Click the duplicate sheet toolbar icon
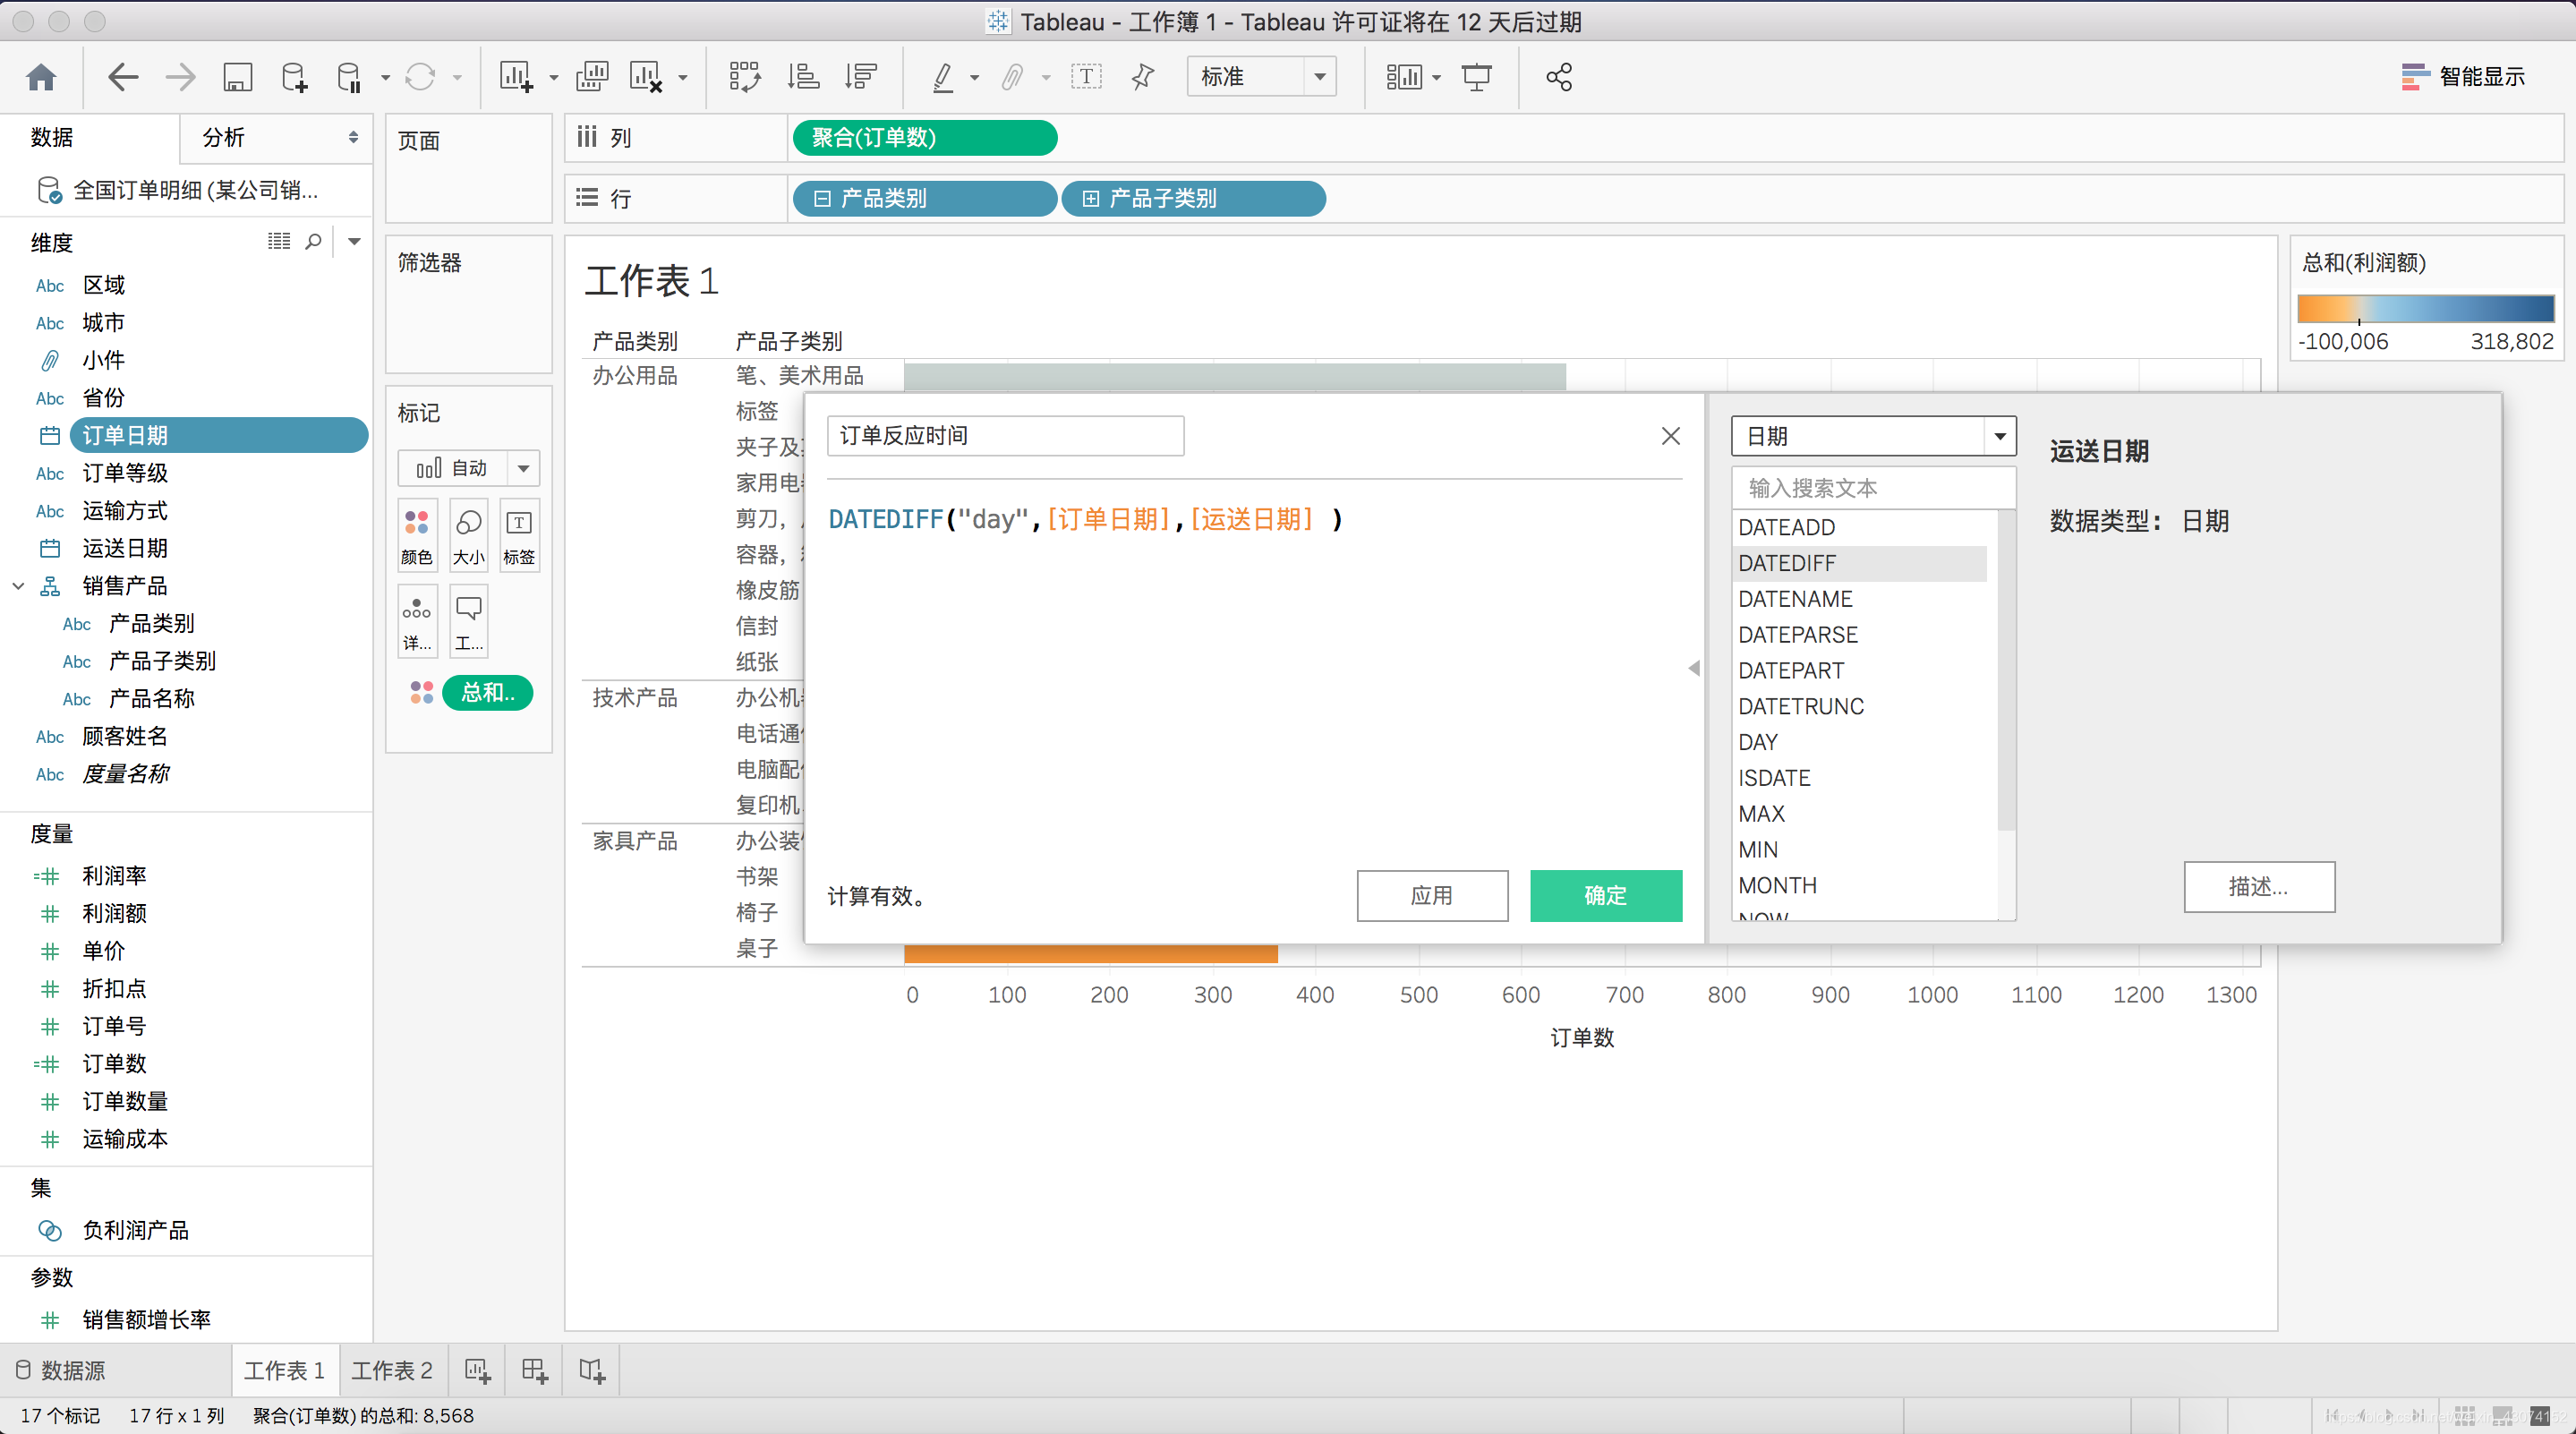The image size is (2576, 1434). tap(592, 77)
